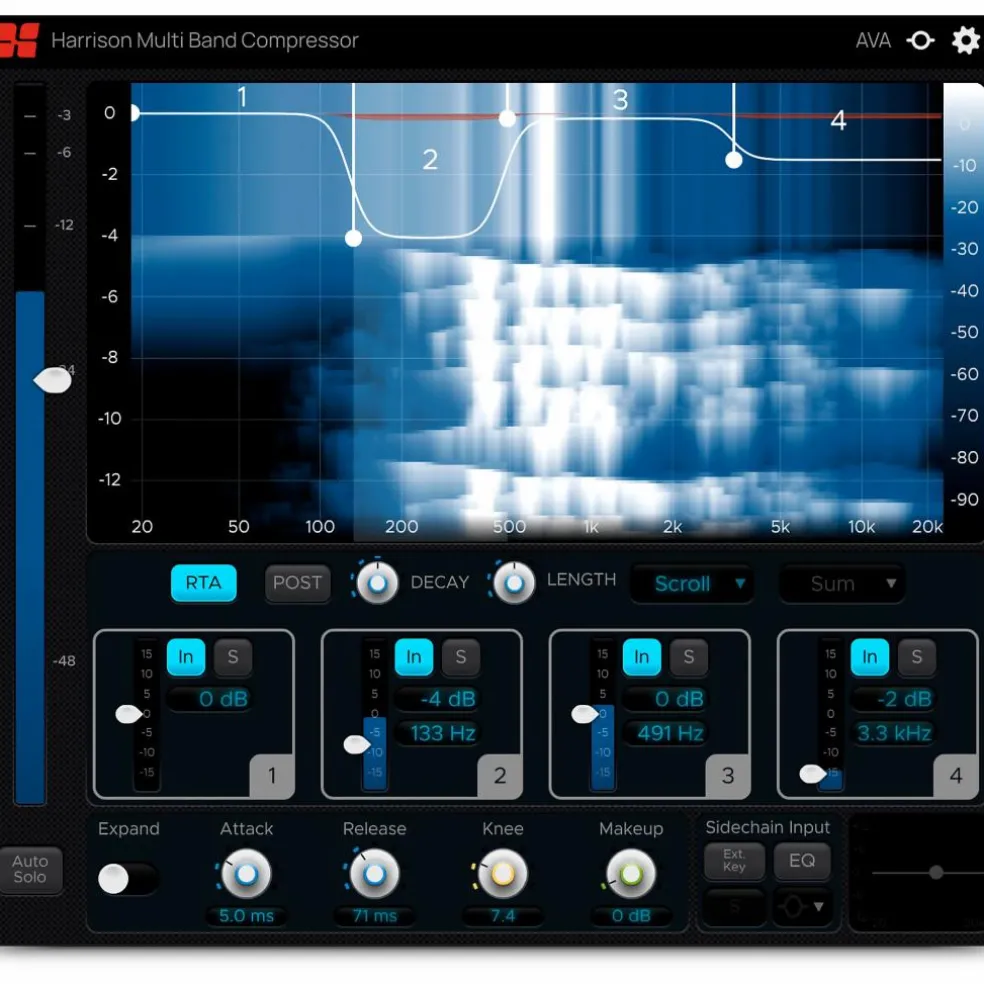Click band 4 frequency 3.3 kHz
The width and height of the screenshot is (984, 984).
pyautogui.click(x=893, y=733)
